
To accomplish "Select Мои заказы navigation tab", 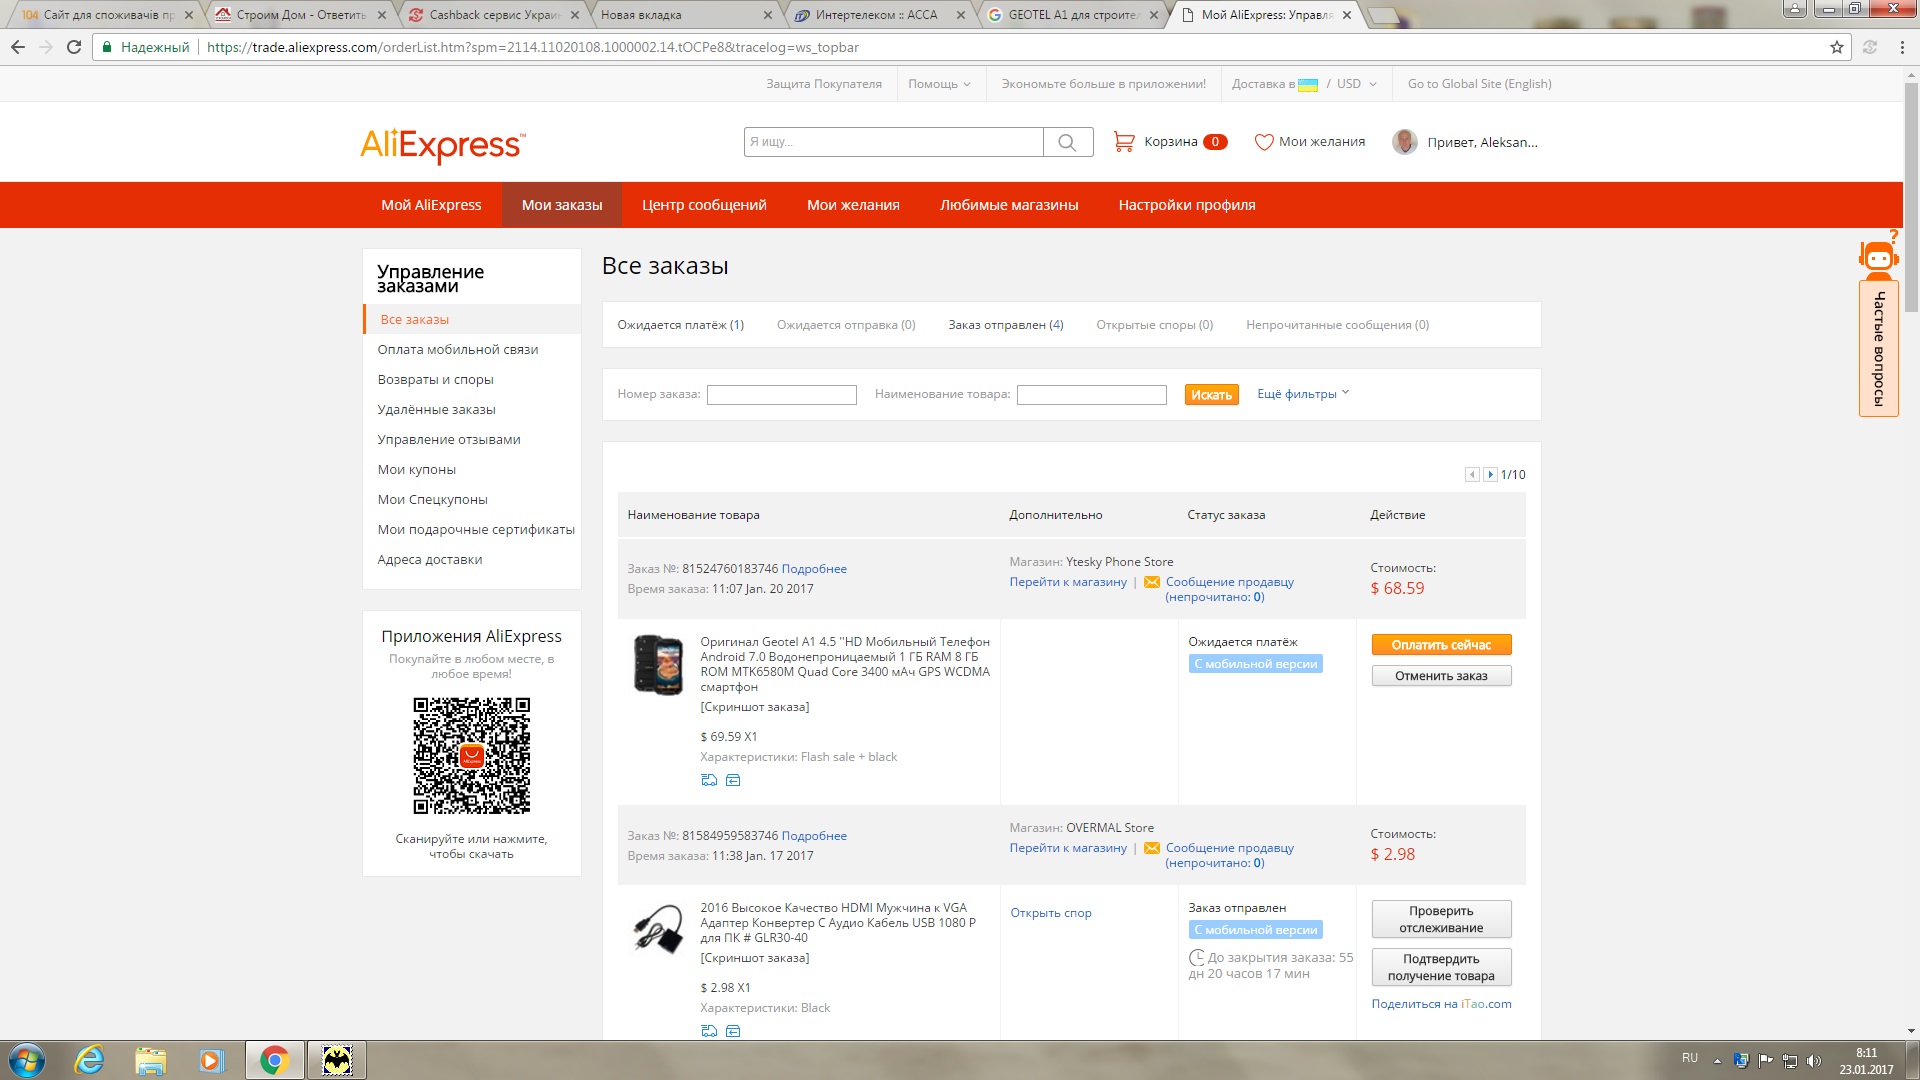I will coord(562,205).
